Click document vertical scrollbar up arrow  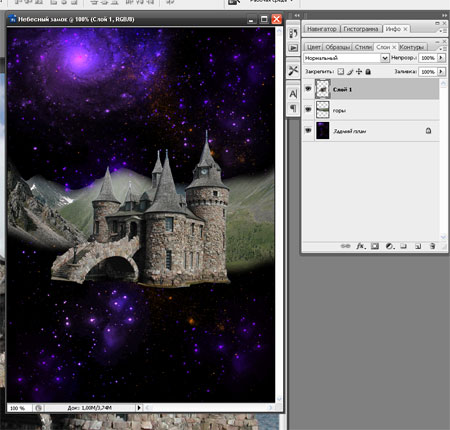point(279,31)
